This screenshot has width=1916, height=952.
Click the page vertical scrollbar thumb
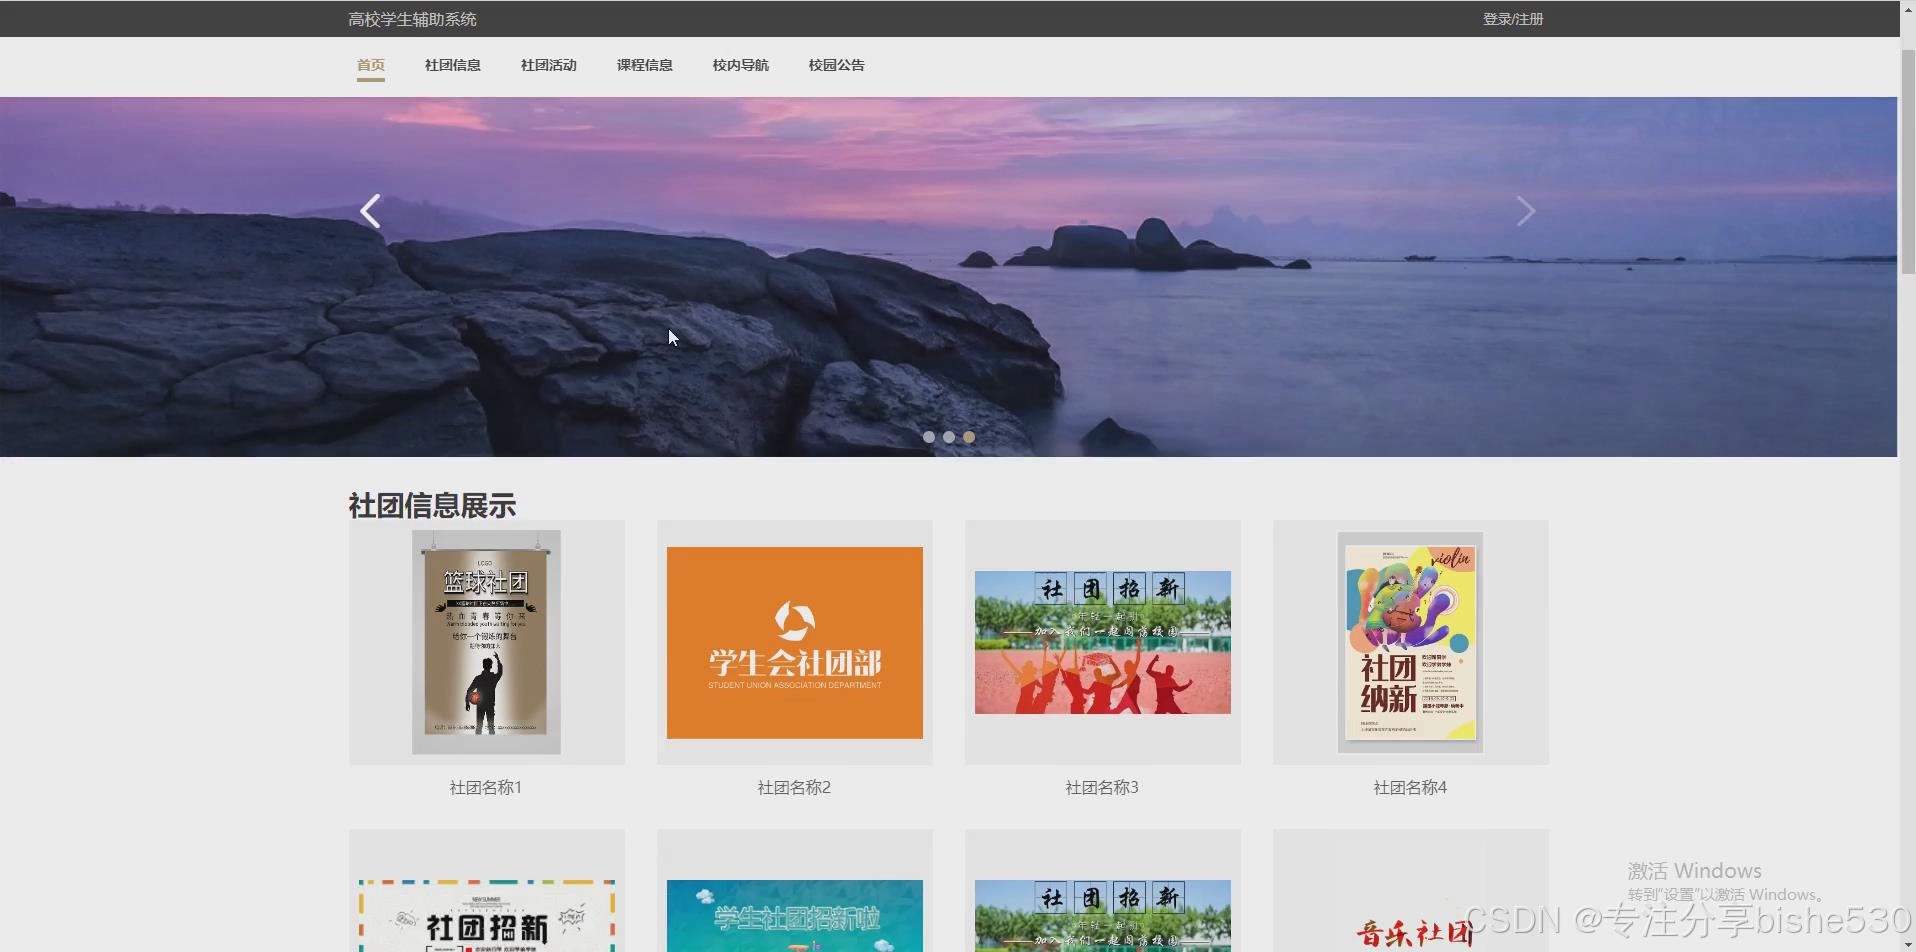1907,160
